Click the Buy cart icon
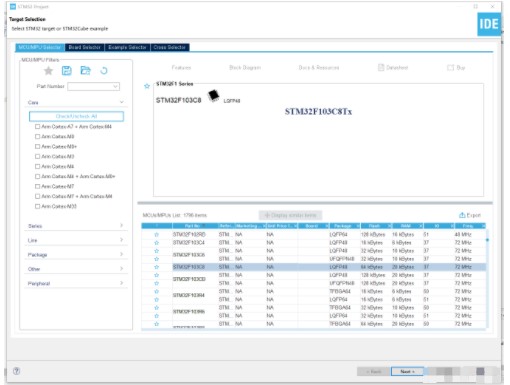 [x=451, y=68]
